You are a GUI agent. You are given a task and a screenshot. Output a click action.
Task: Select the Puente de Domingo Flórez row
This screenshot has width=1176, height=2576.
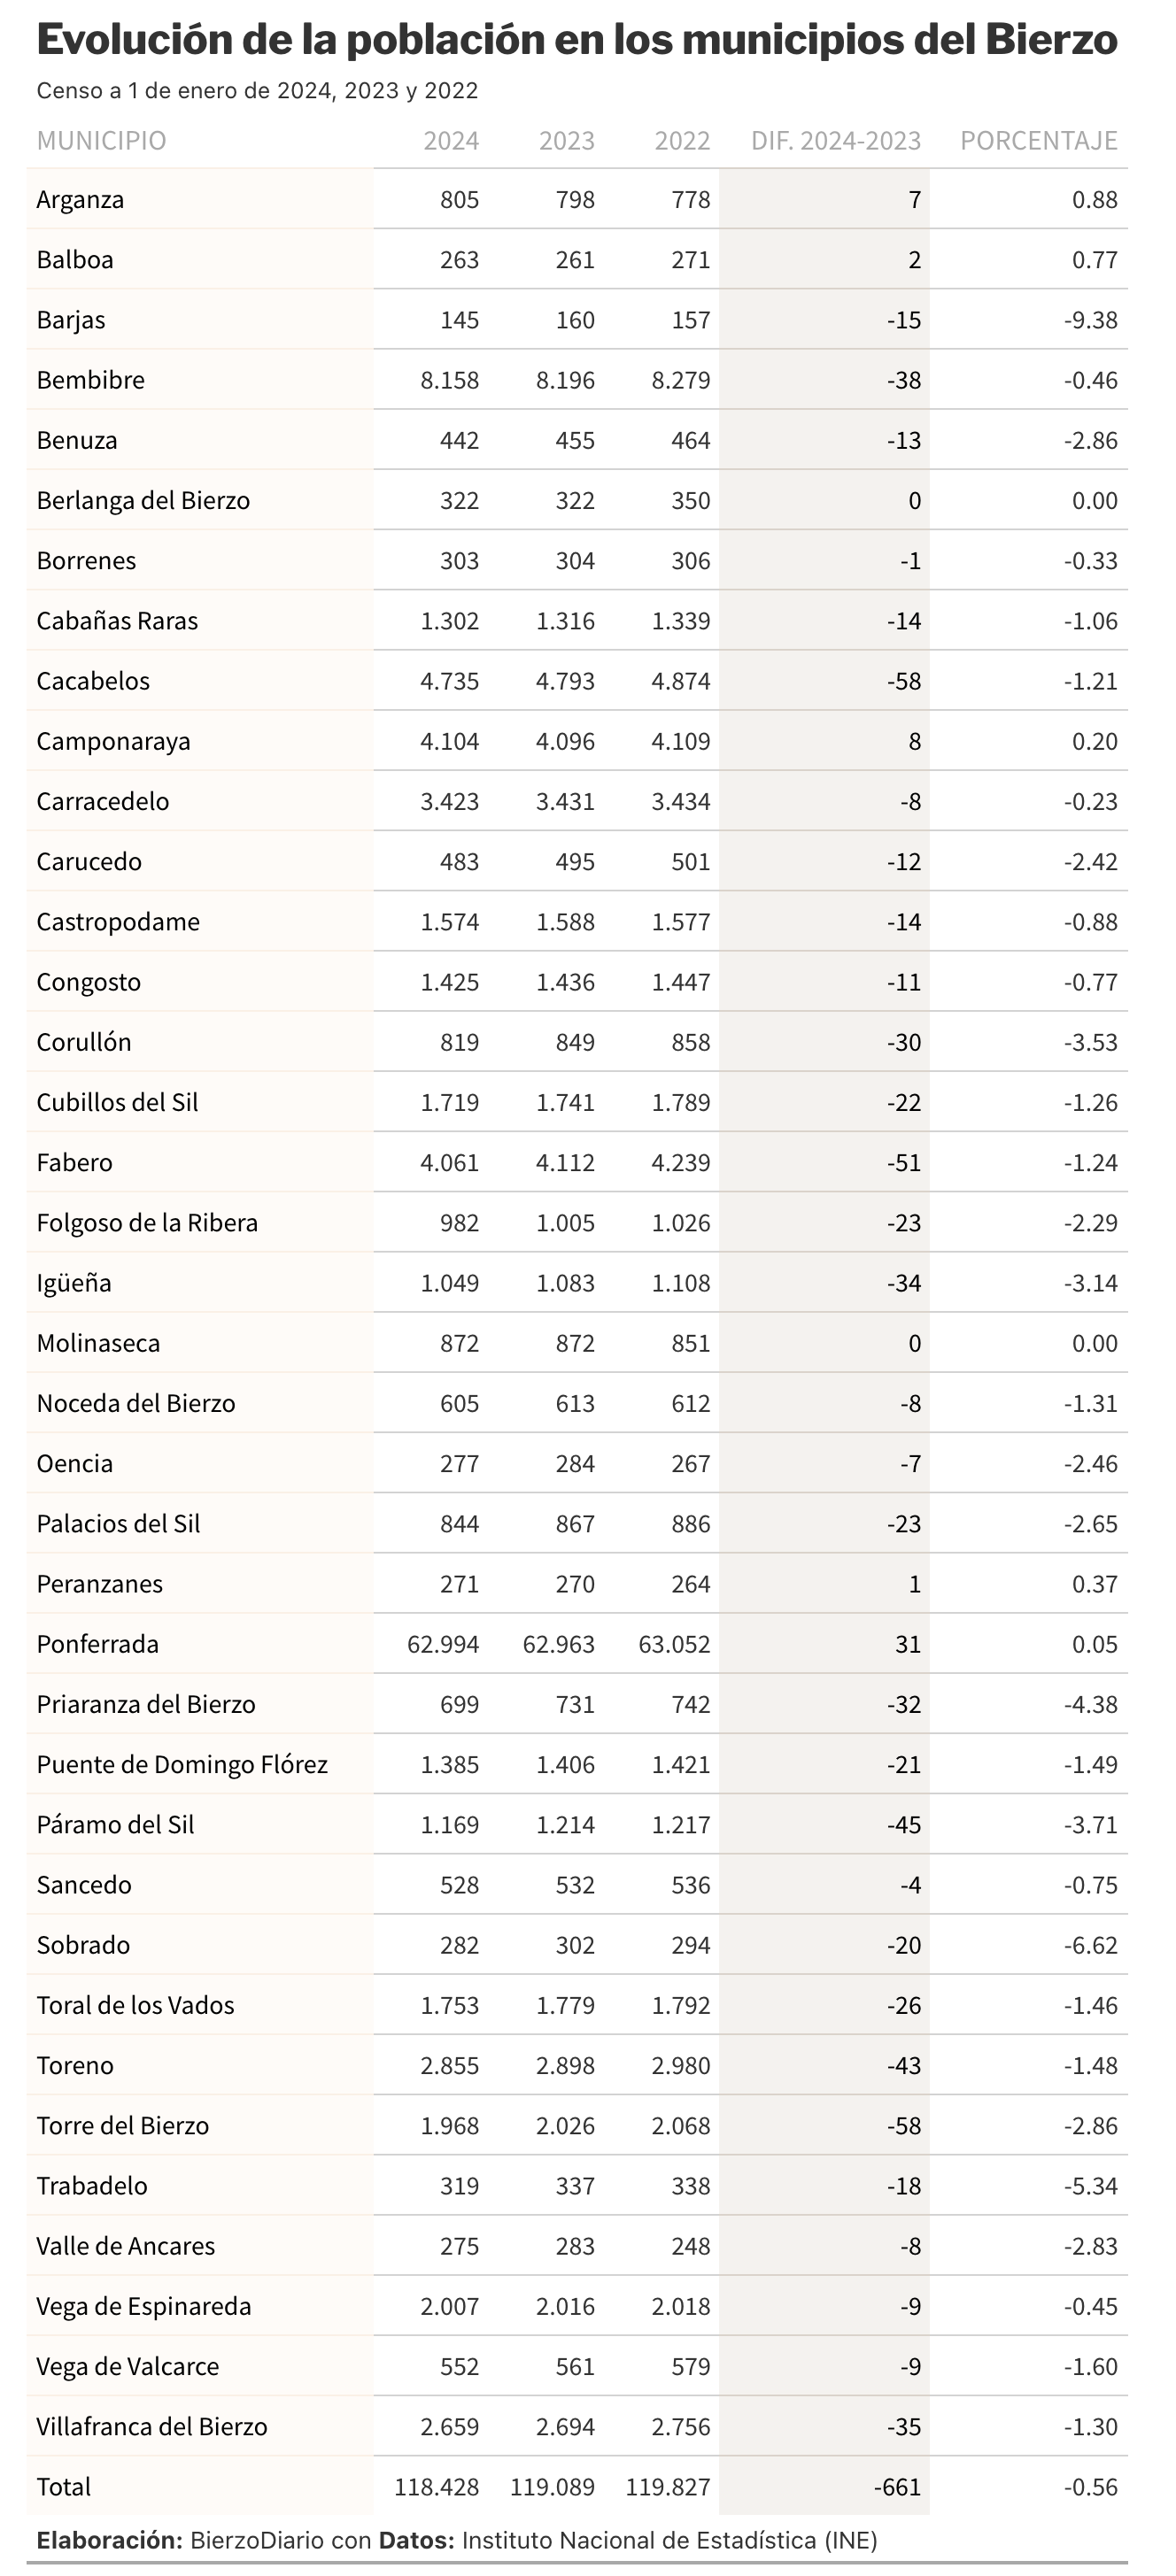pos(577,1764)
